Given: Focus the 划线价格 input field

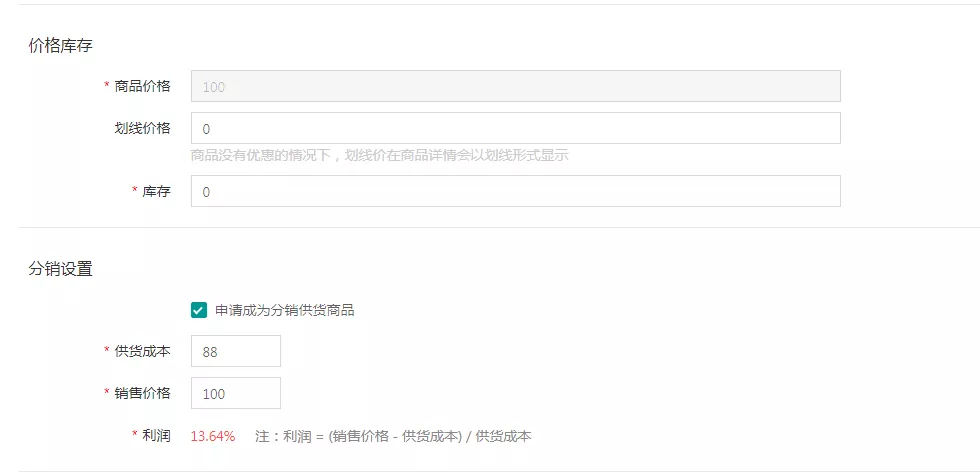Looking at the screenshot, I should point(515,129).
